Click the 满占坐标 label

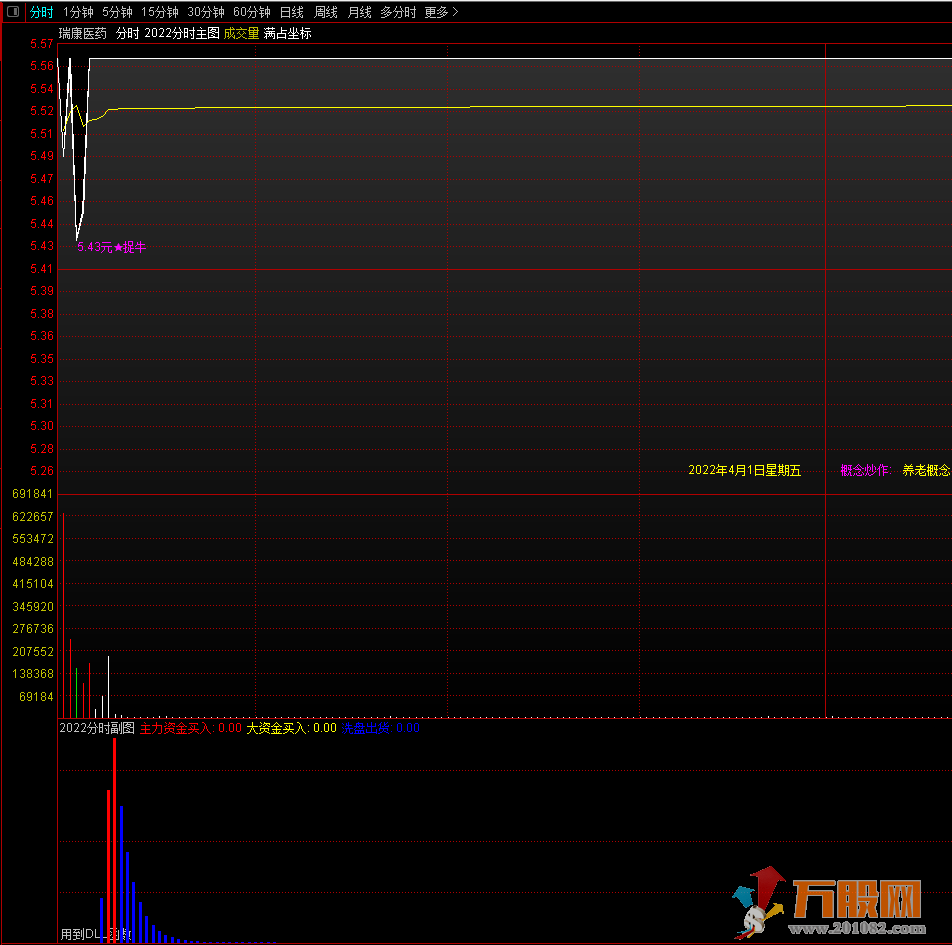point(287,33)
